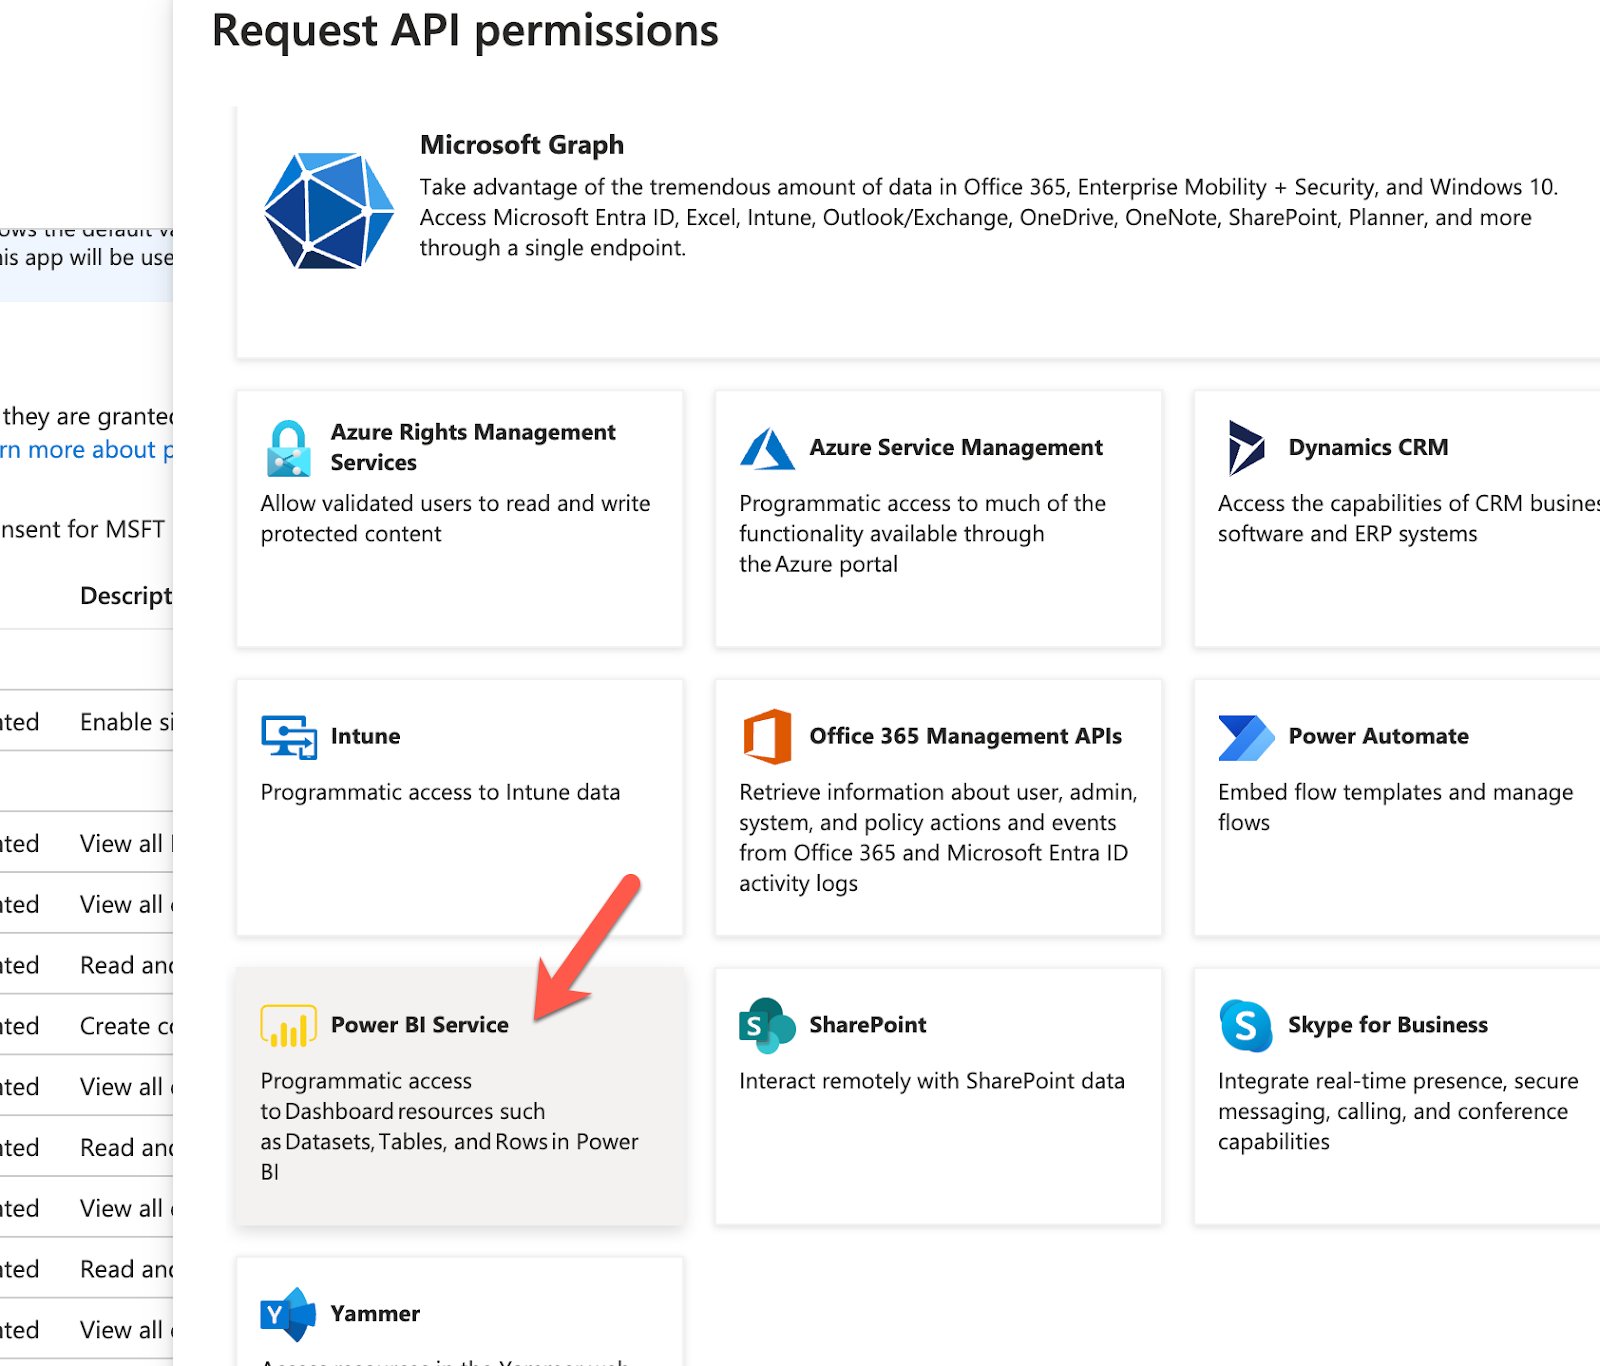The height and width of the screenshot is (1366, 1600).
Task: Click the Microsoft Graph polyhedron icon
Action: point(329,211)
